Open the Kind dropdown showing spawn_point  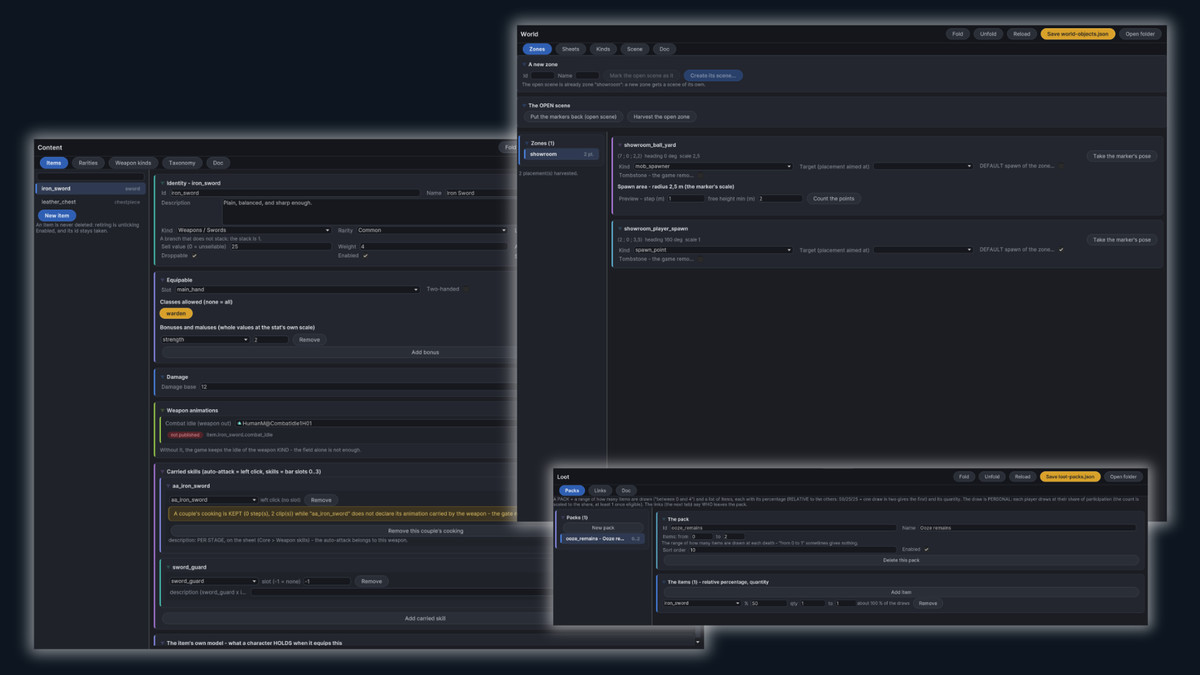(712, 250)
